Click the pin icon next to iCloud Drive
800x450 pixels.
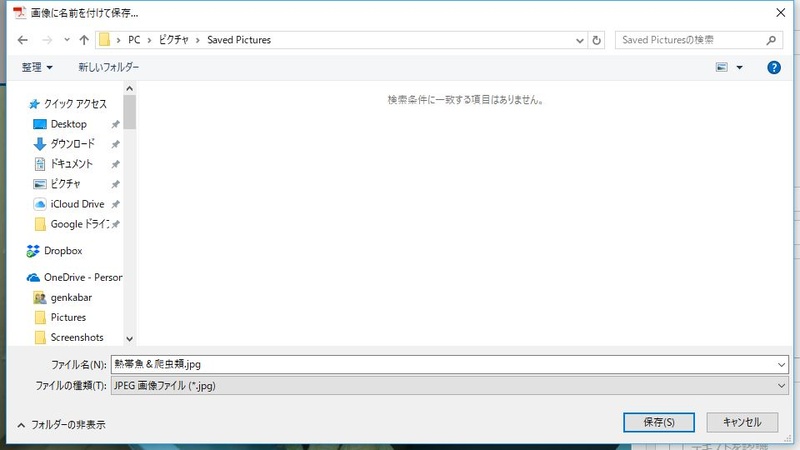tap(115, 204)
